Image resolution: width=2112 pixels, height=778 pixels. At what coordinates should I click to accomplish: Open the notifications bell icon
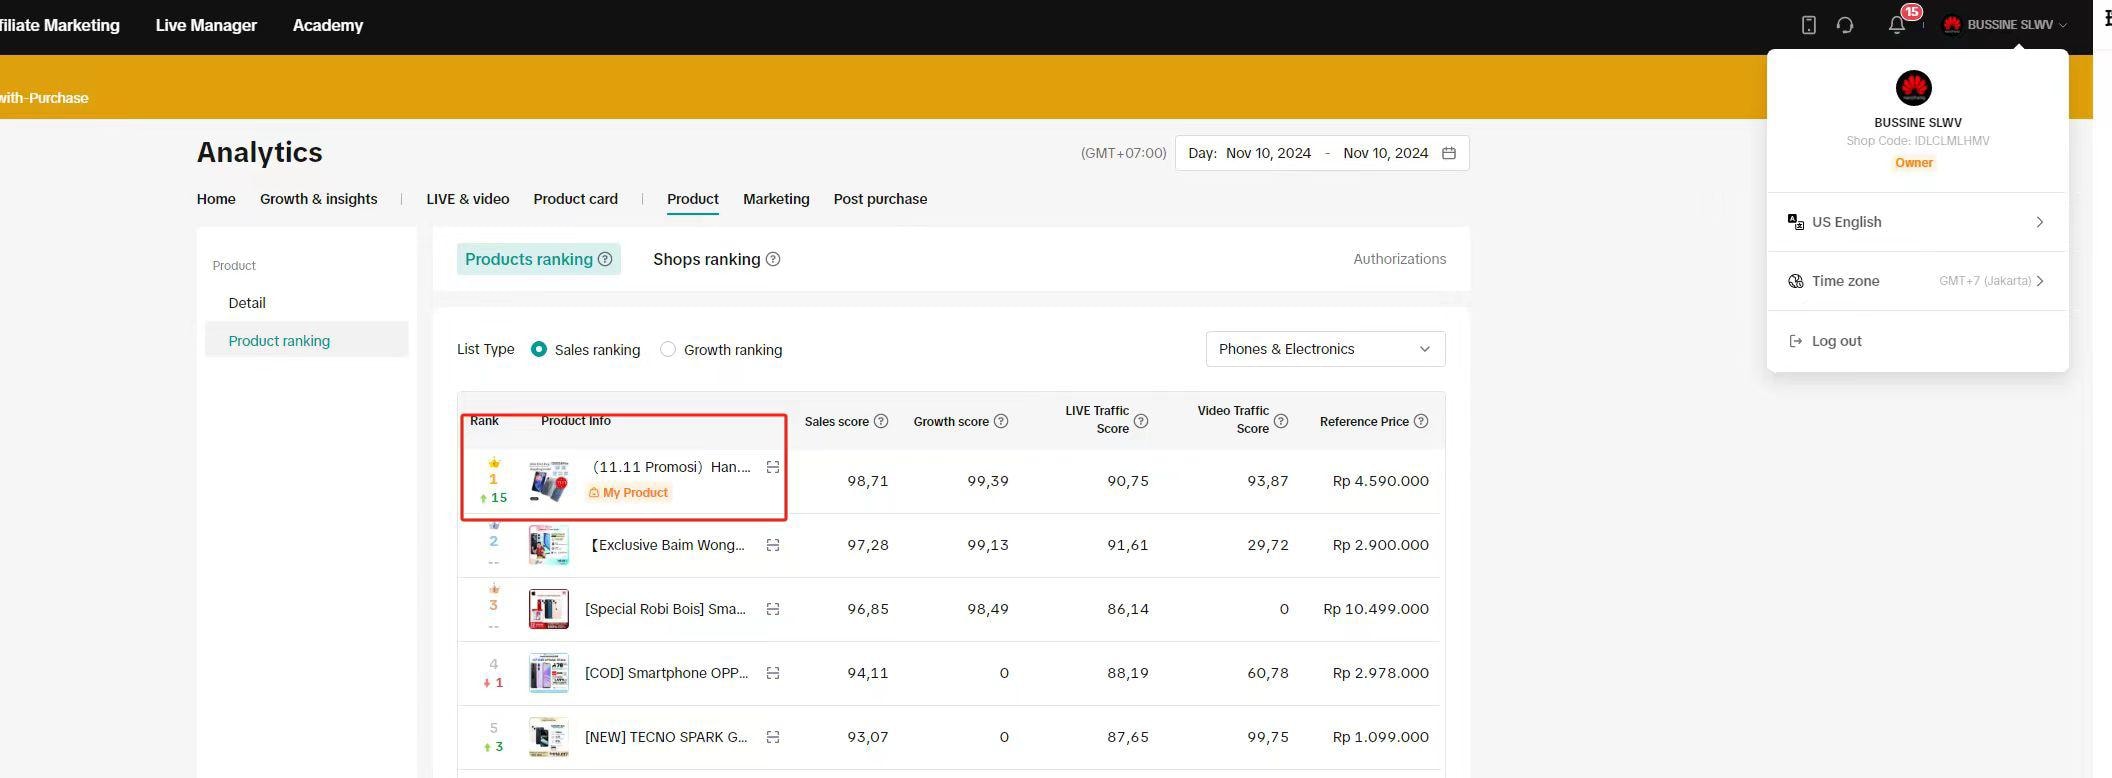(1896, 25)
